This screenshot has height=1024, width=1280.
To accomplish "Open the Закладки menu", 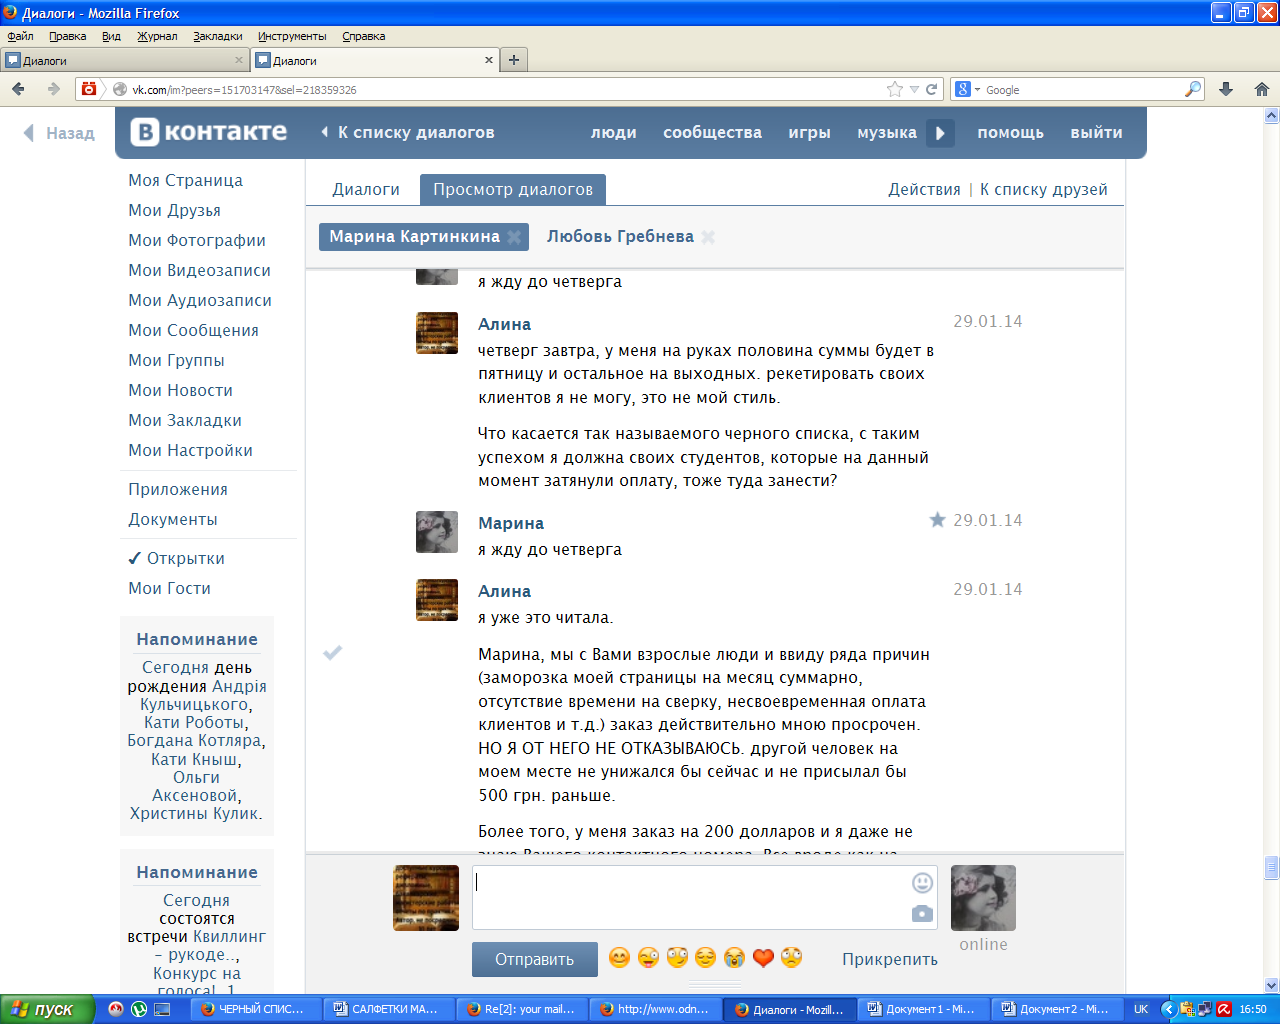I will [218, 36].
